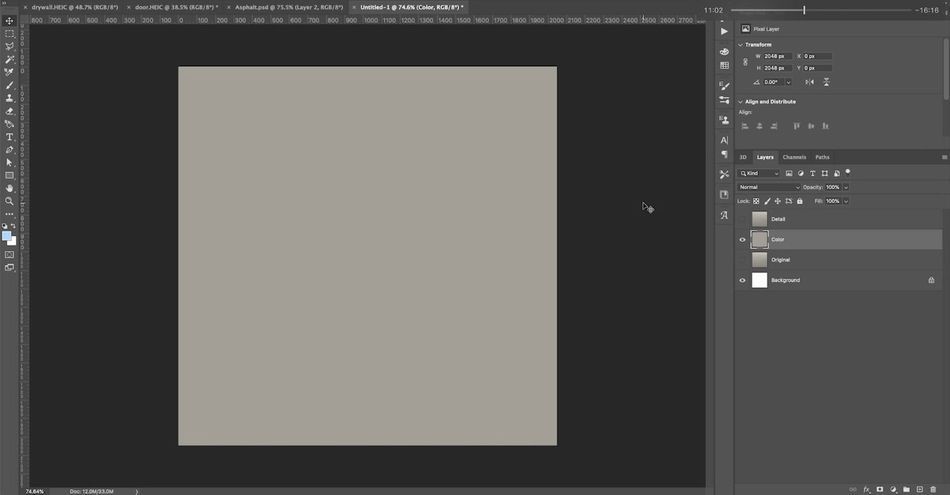Switch to the Paths tab
Image resolution: width=950 pixels, height=495 pixels.
tap(822, 158)
